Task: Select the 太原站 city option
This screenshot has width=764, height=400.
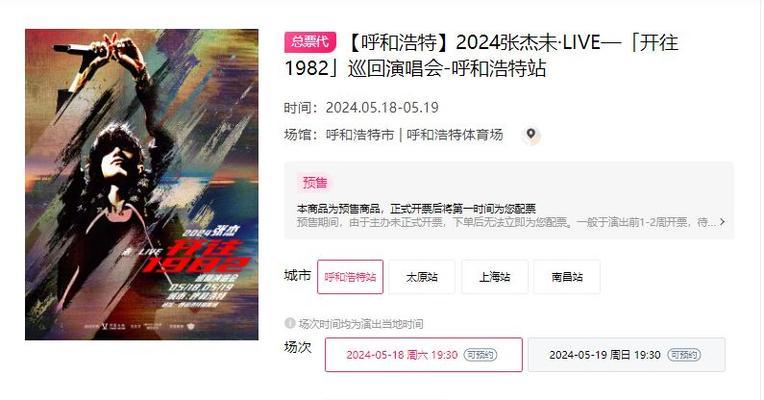Action: click(422, 277)
